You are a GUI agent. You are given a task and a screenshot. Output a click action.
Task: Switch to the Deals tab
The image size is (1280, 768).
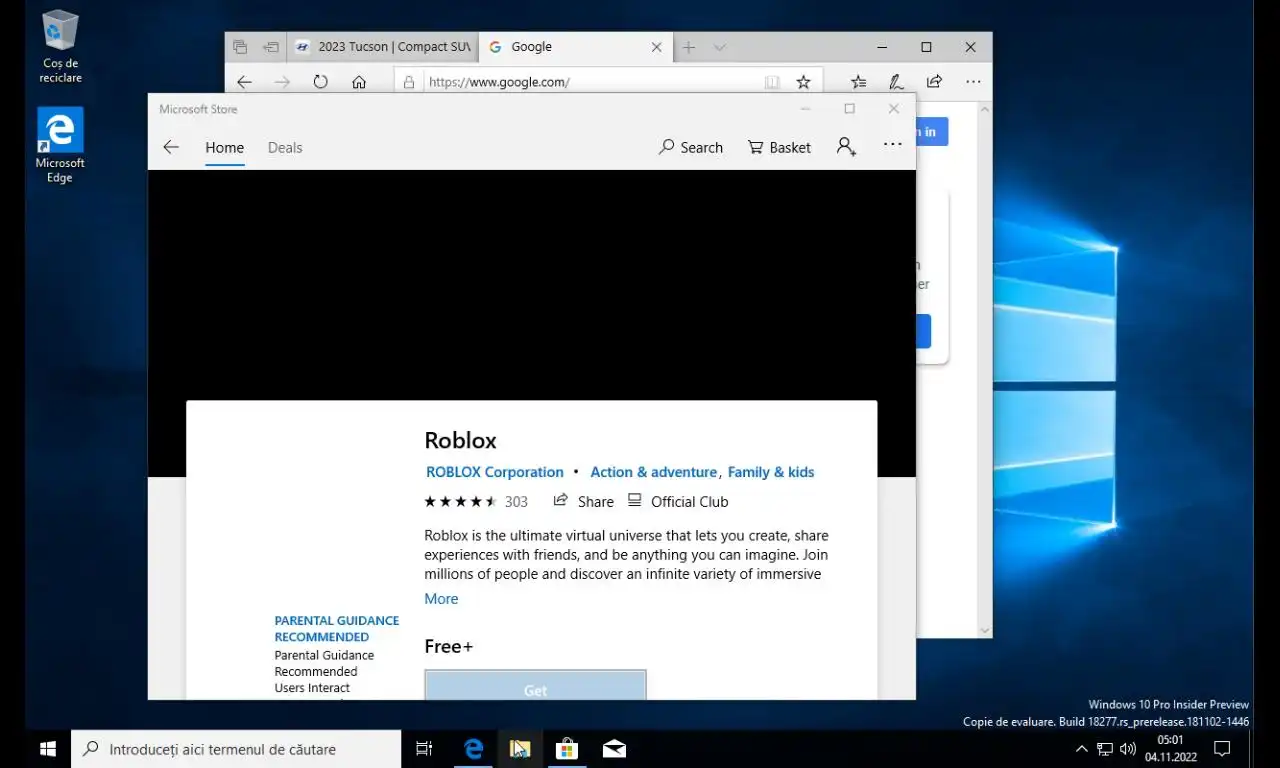tap(285, 147)
